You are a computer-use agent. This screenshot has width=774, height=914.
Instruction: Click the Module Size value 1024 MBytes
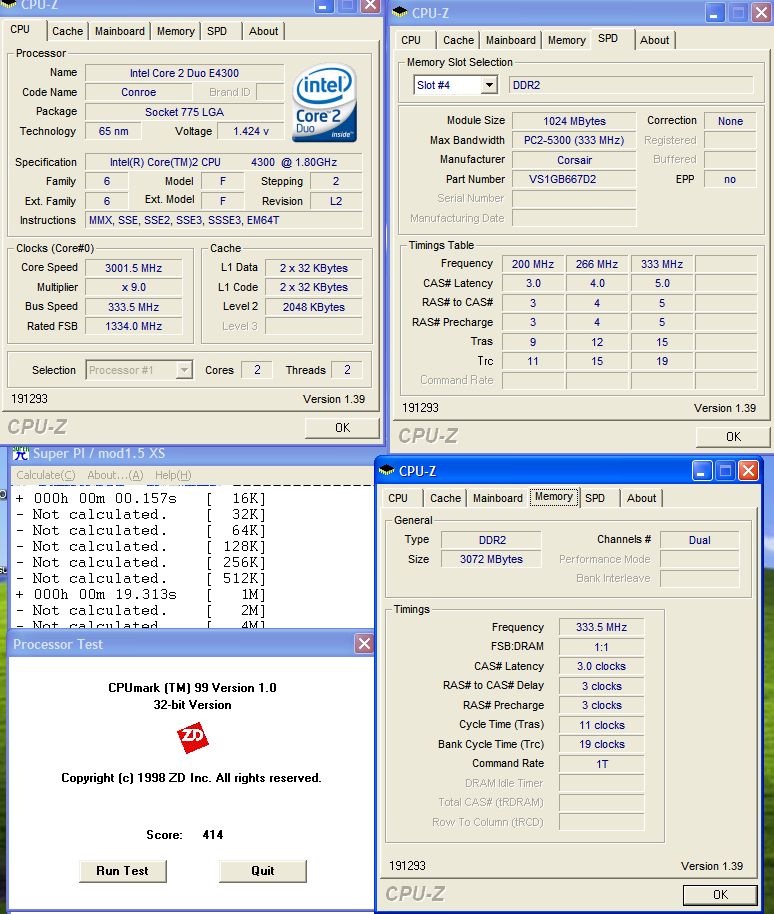pos(574,121)
